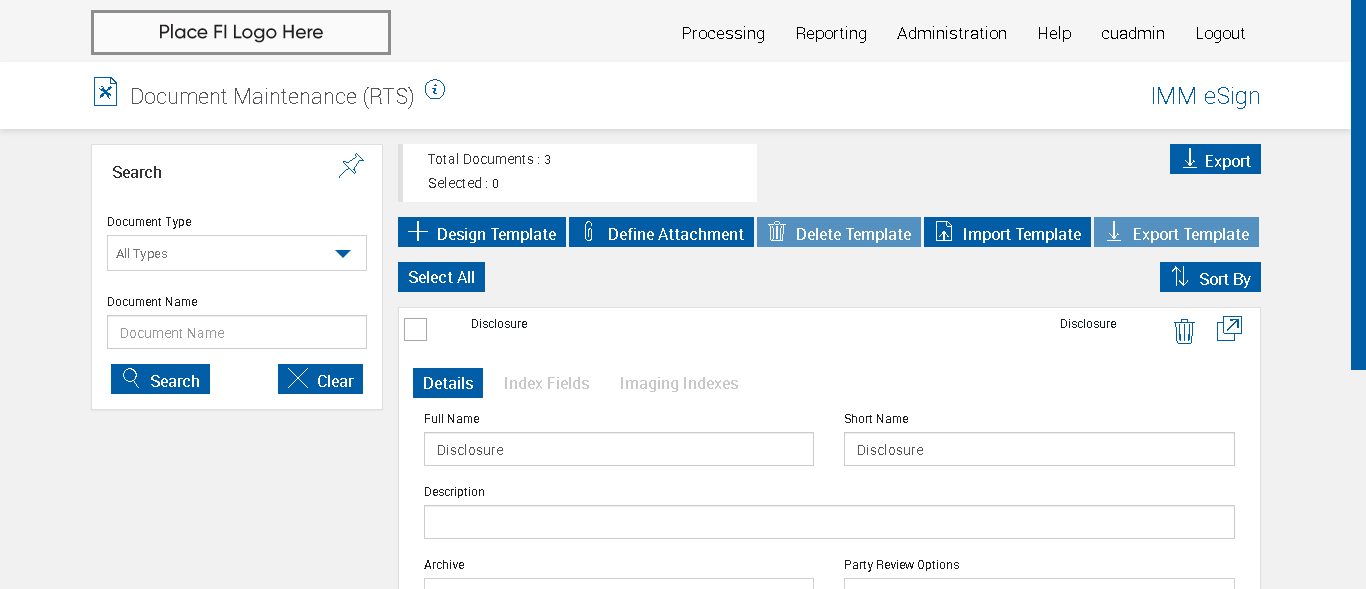
Task: Click the Design Template button
Action: [x=482, y=233]
